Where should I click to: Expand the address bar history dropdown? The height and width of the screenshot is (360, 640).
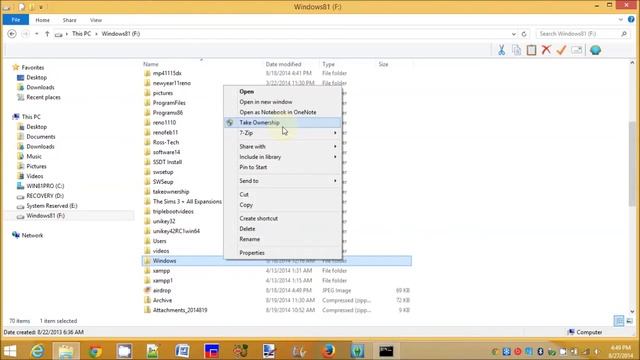pos(513,34)
